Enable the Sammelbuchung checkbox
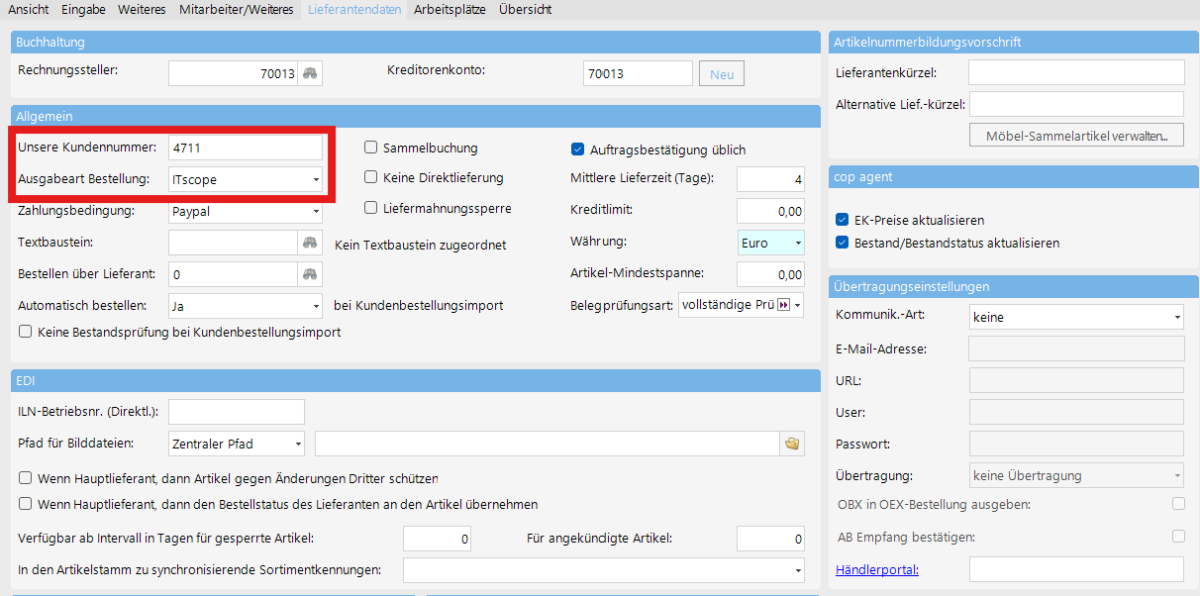Screen dimensions: 1200x596 371,148
